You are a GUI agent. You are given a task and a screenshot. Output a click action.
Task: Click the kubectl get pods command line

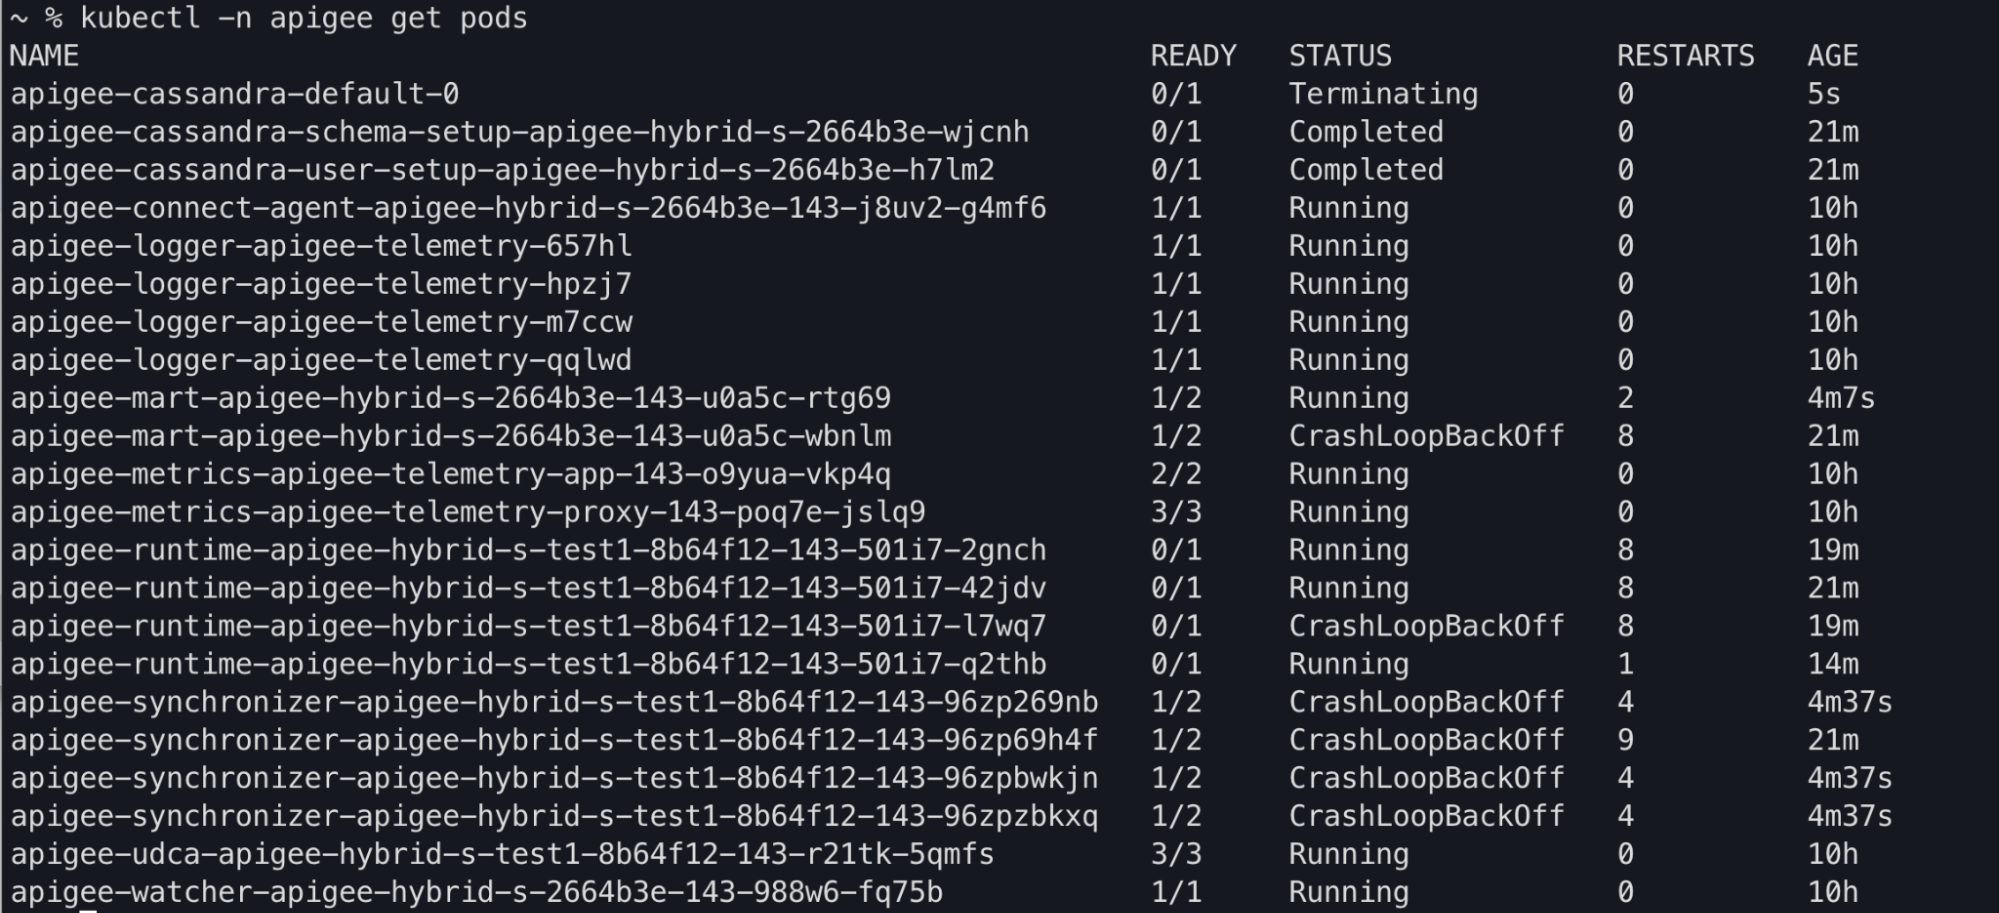click(x=303, y=18)
